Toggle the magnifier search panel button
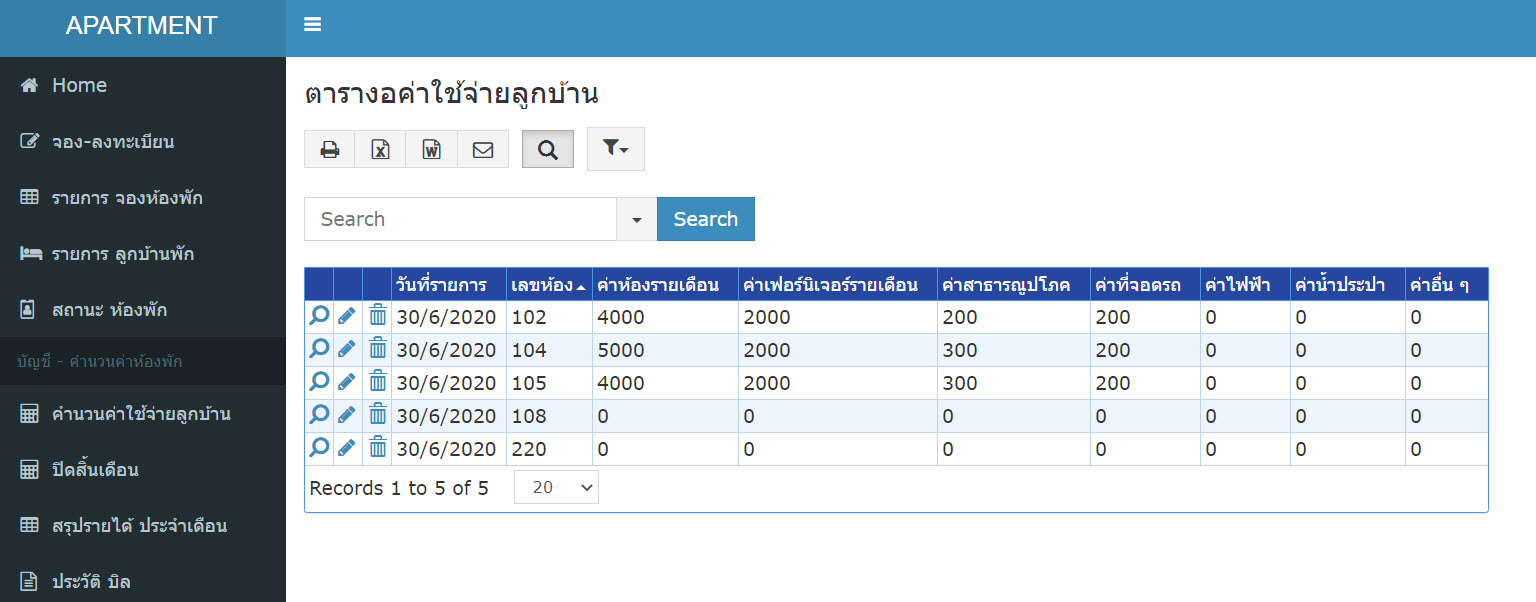The height and width of the screenshot is (602, 1536). pyautogui.click(x=547, y=149)
